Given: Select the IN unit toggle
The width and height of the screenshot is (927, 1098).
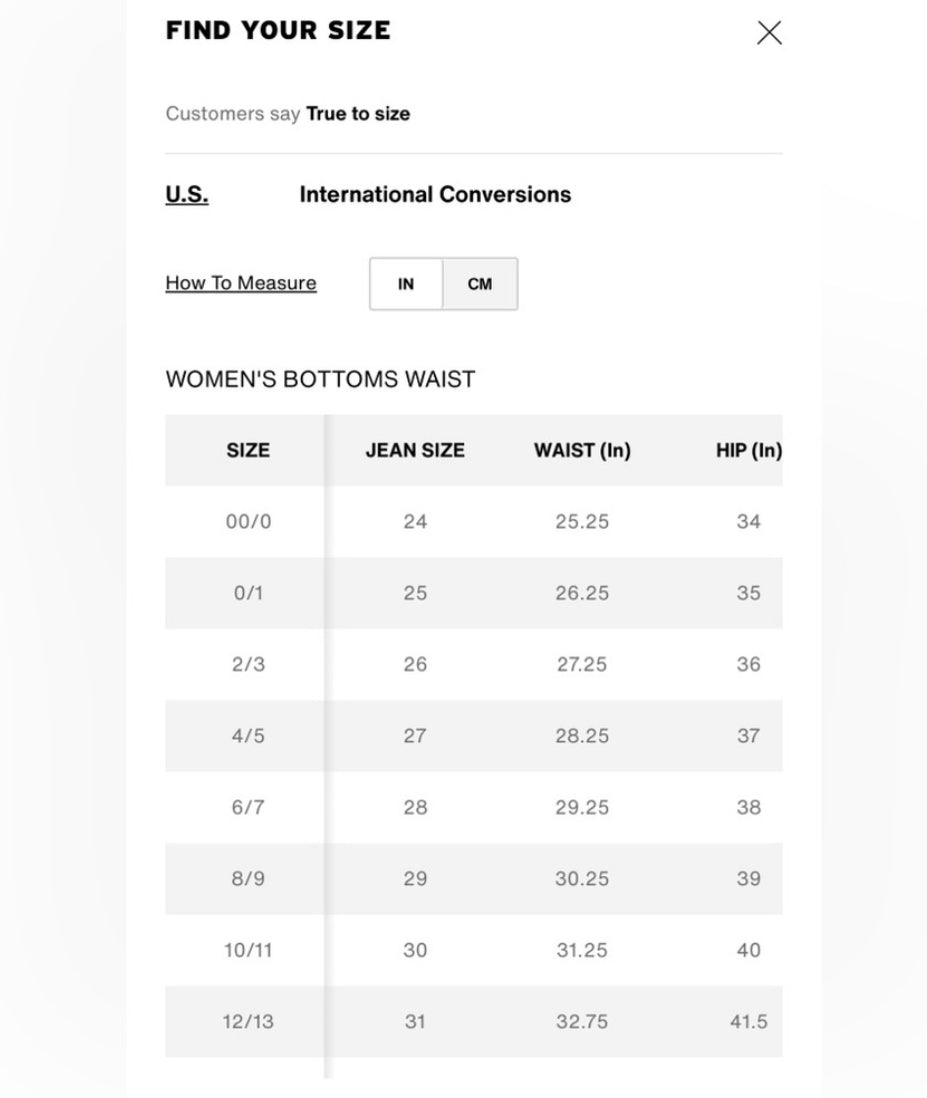Looking at the screenshot, I should [406, 284].
